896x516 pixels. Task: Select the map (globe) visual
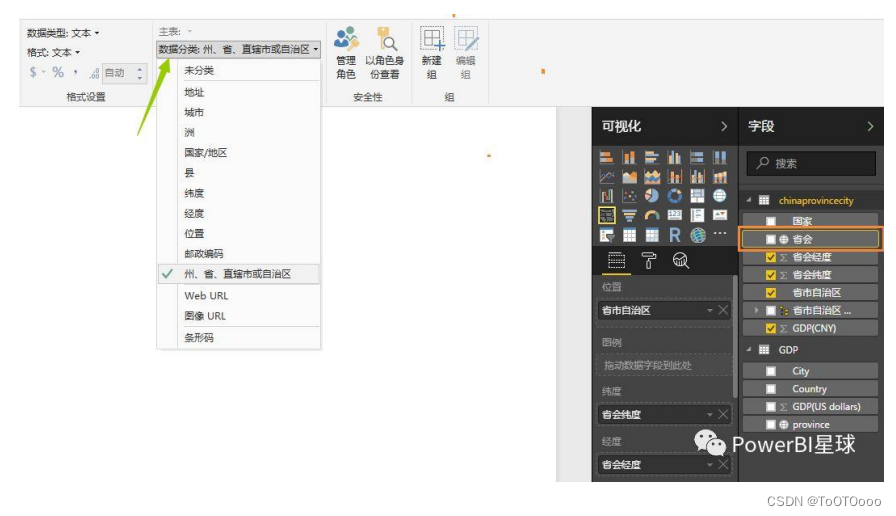719,196
